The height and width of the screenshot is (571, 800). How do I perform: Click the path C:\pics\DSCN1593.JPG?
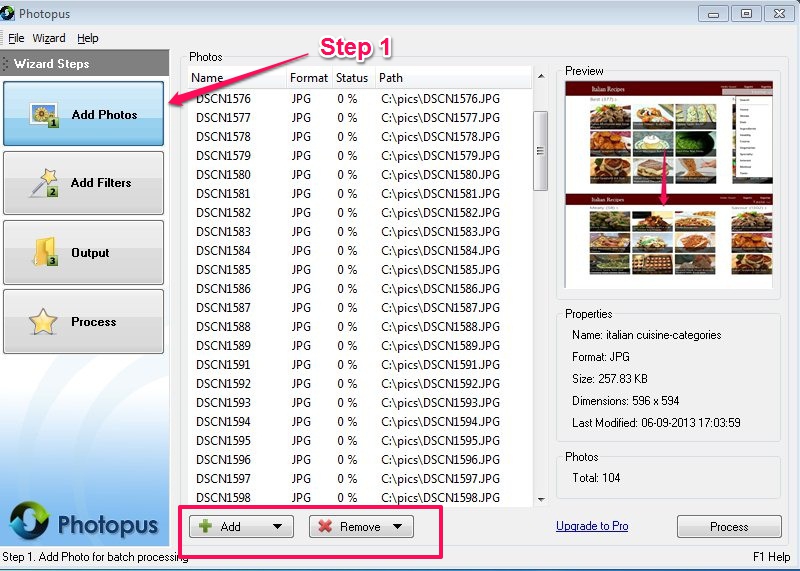click(440, 403)
